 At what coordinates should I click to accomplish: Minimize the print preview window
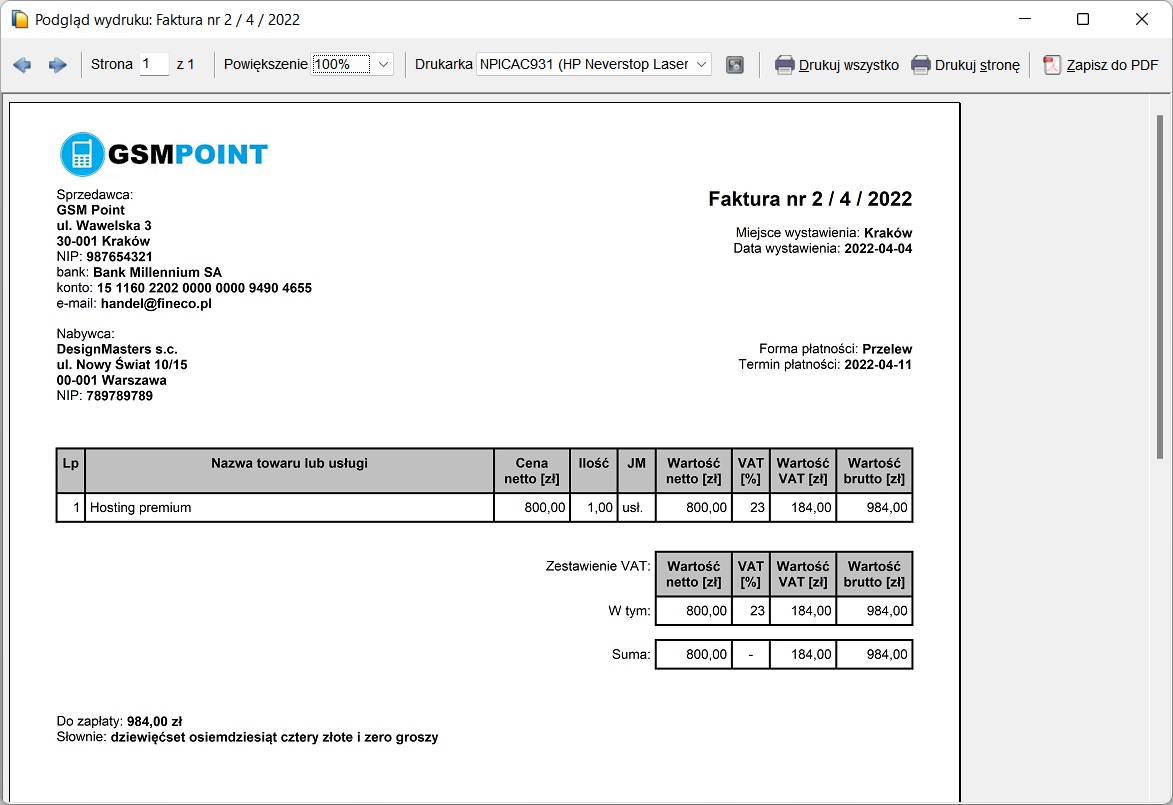[1024, 19]
